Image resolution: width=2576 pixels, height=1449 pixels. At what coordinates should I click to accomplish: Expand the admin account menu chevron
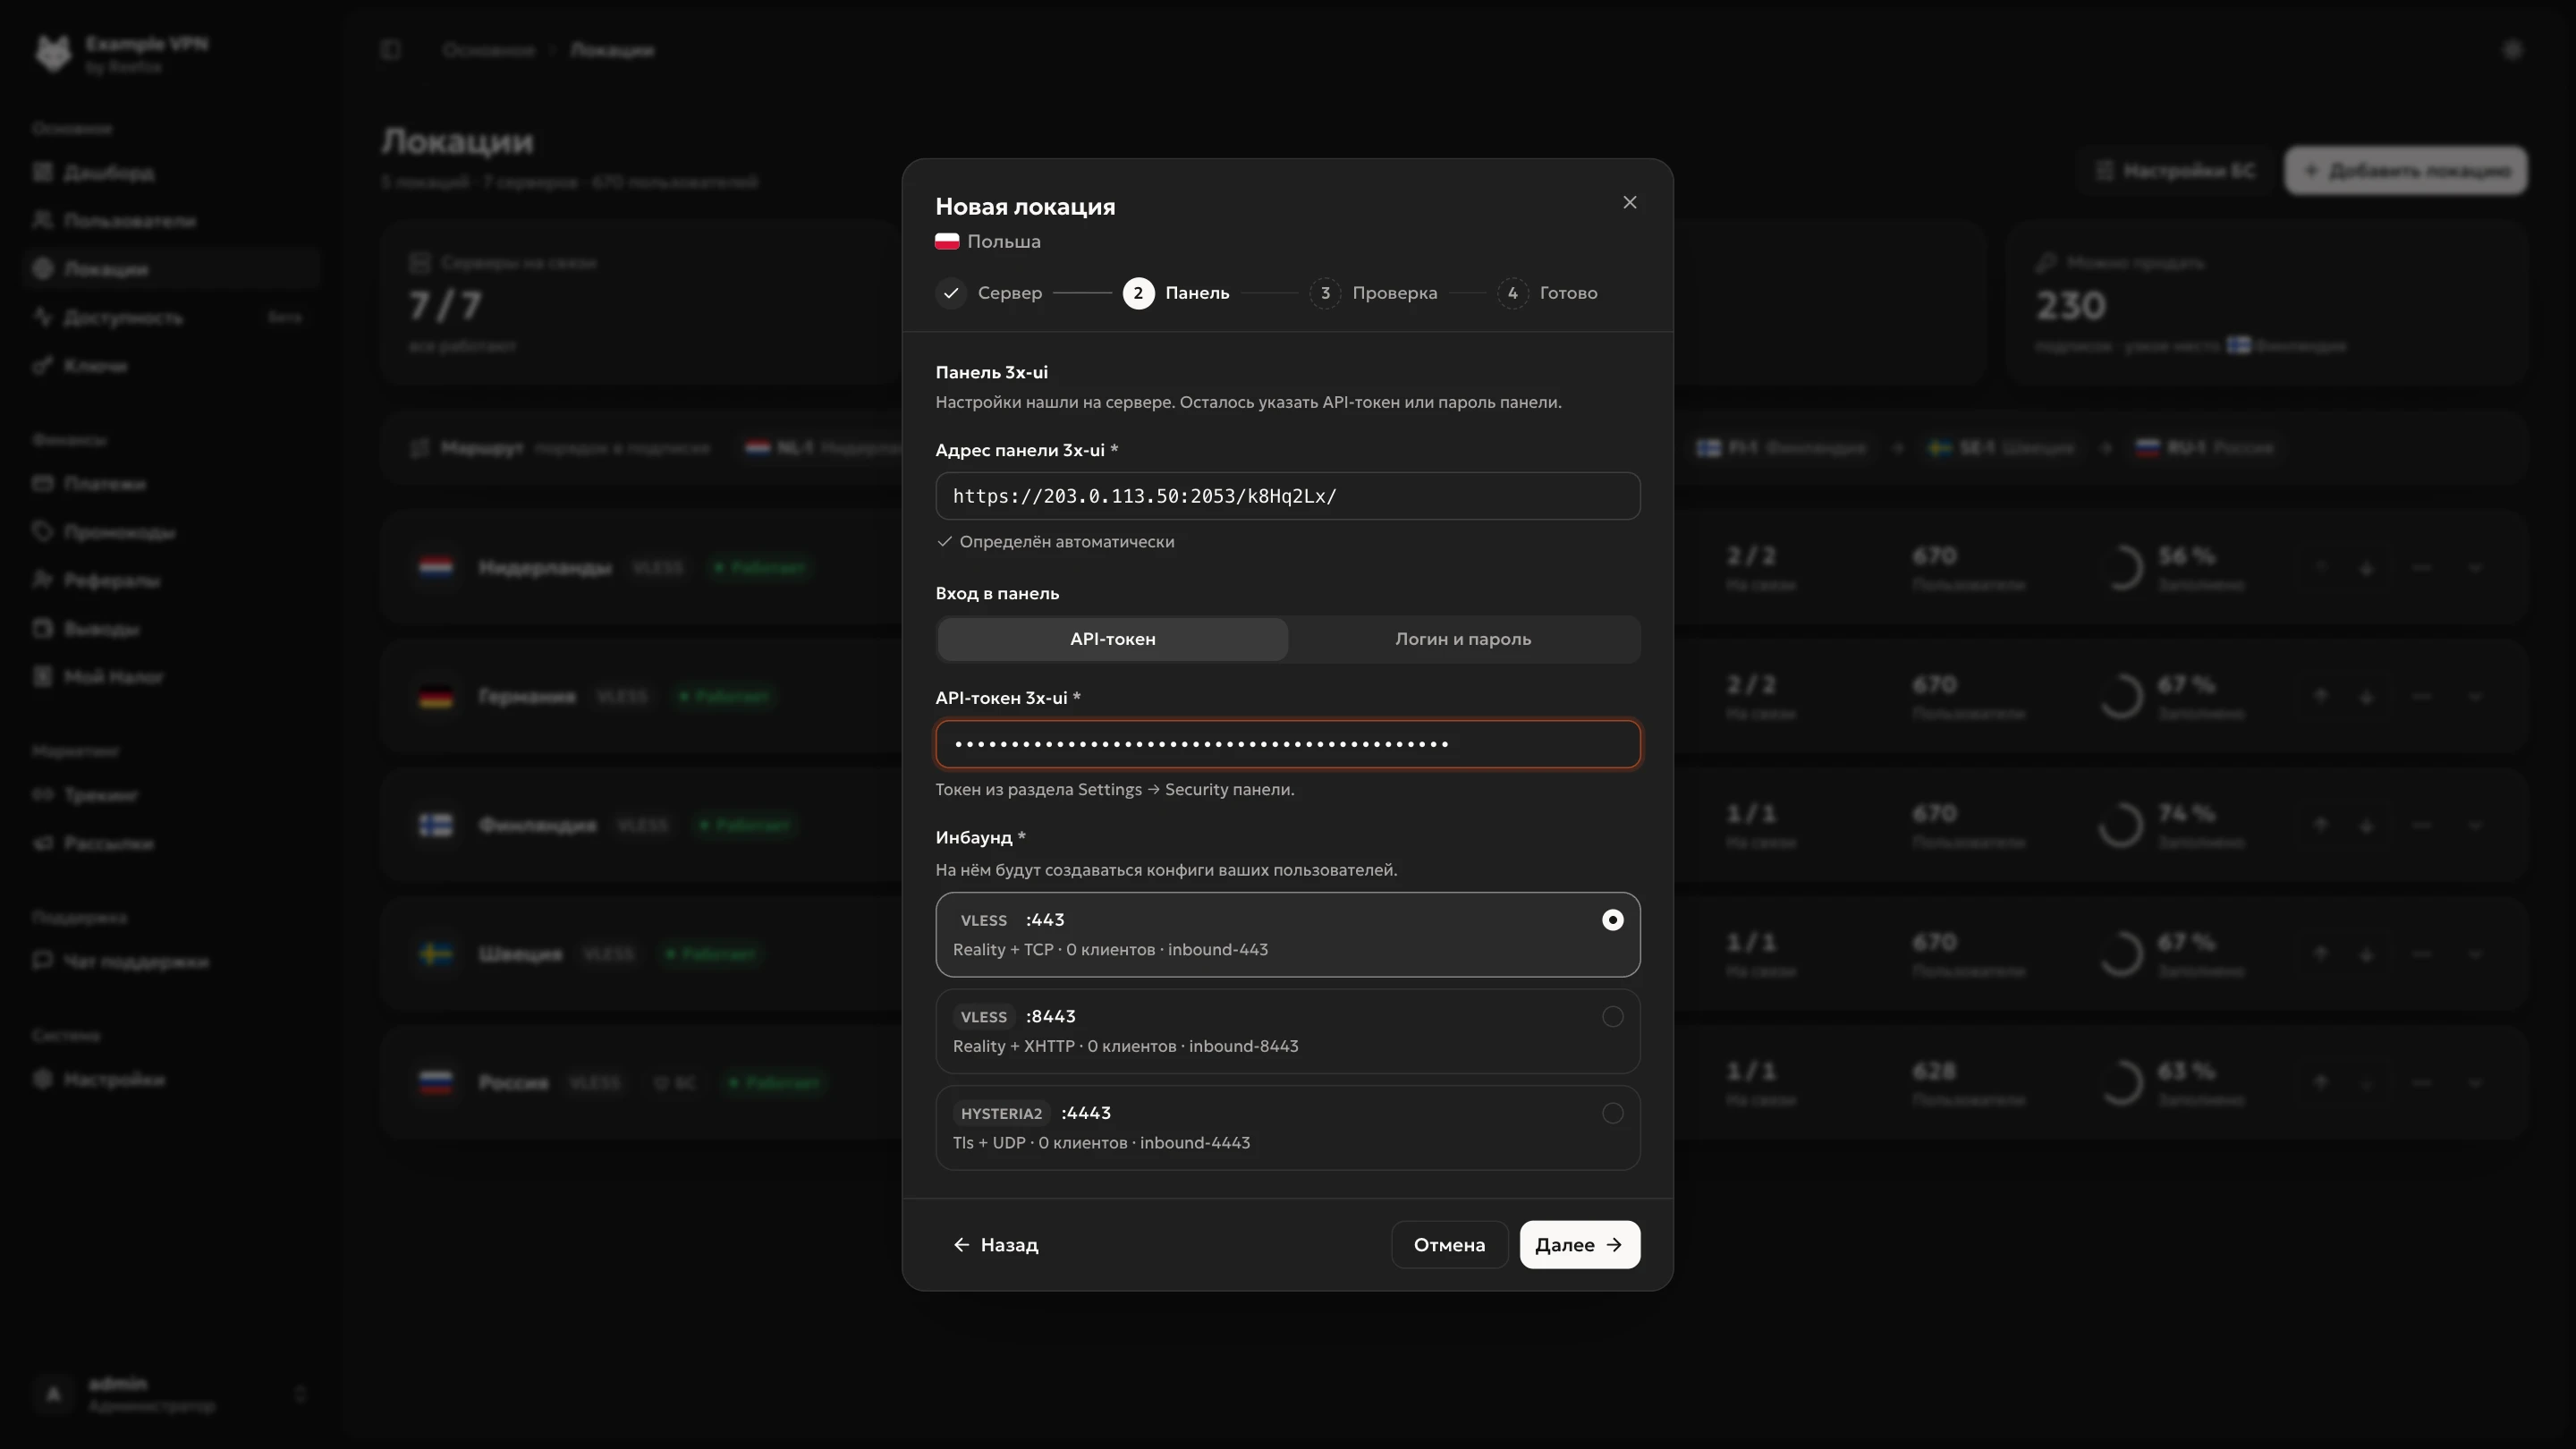pos(300,1394)
